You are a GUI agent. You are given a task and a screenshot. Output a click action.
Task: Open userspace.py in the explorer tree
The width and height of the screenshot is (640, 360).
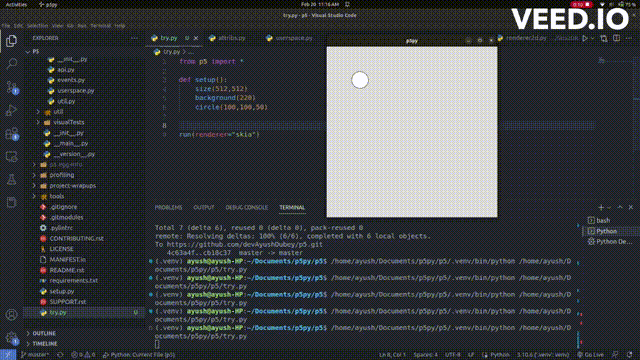(84, 91)
